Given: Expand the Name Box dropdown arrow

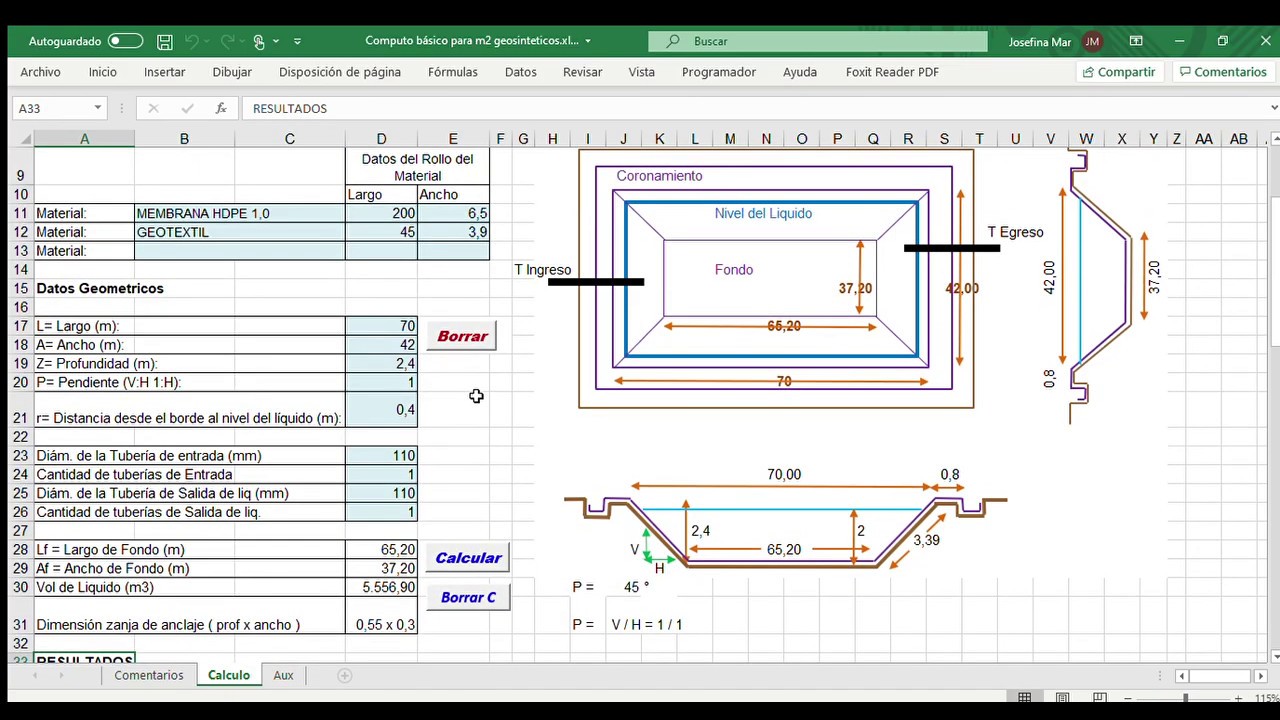Looking at the screenshot, I should click(x=98, y=108).
